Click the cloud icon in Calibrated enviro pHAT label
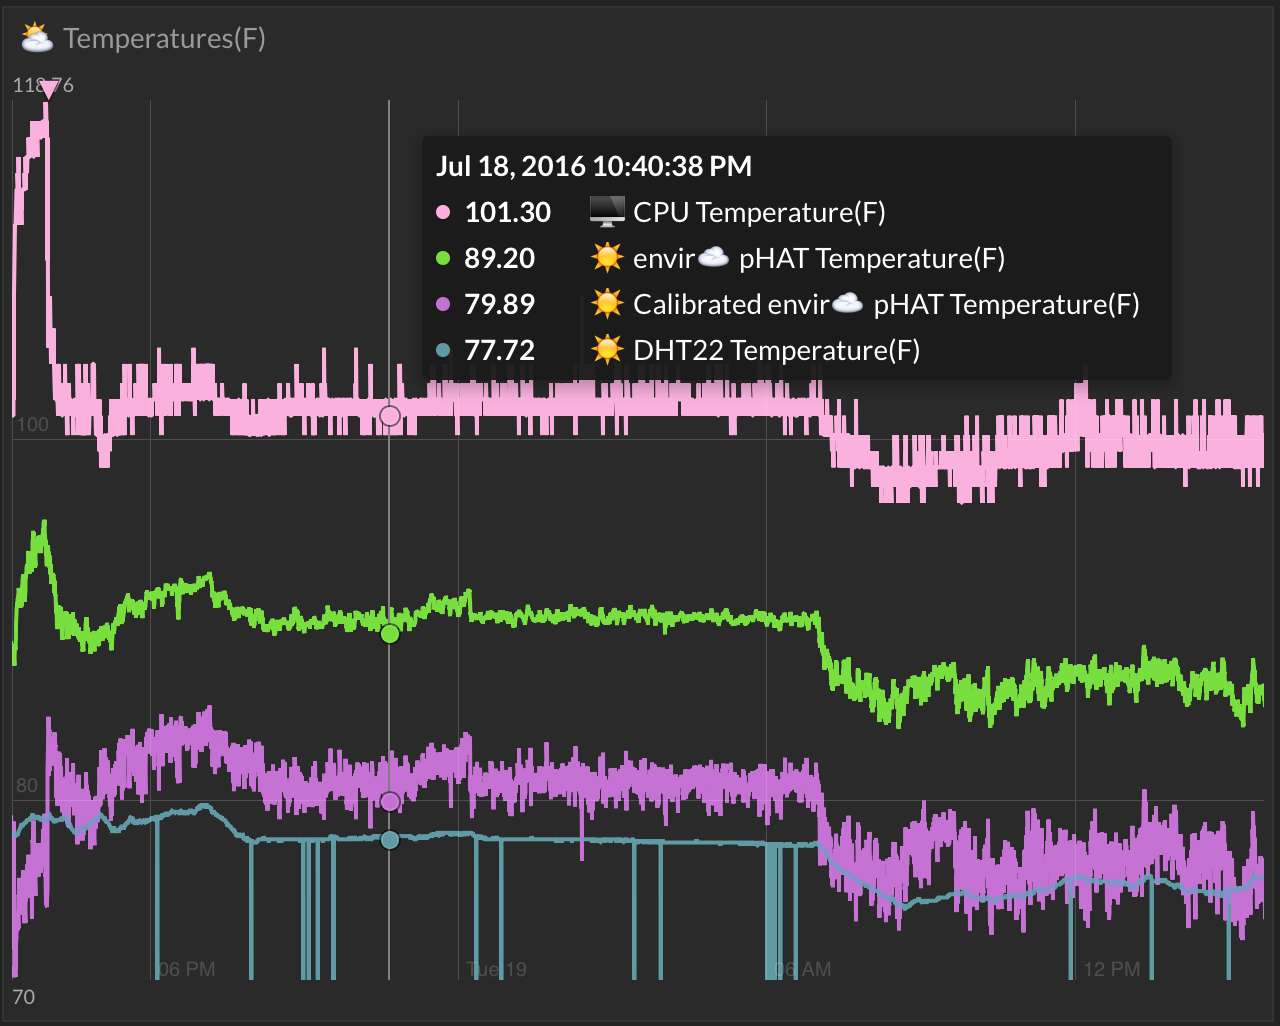 [847, 303]
